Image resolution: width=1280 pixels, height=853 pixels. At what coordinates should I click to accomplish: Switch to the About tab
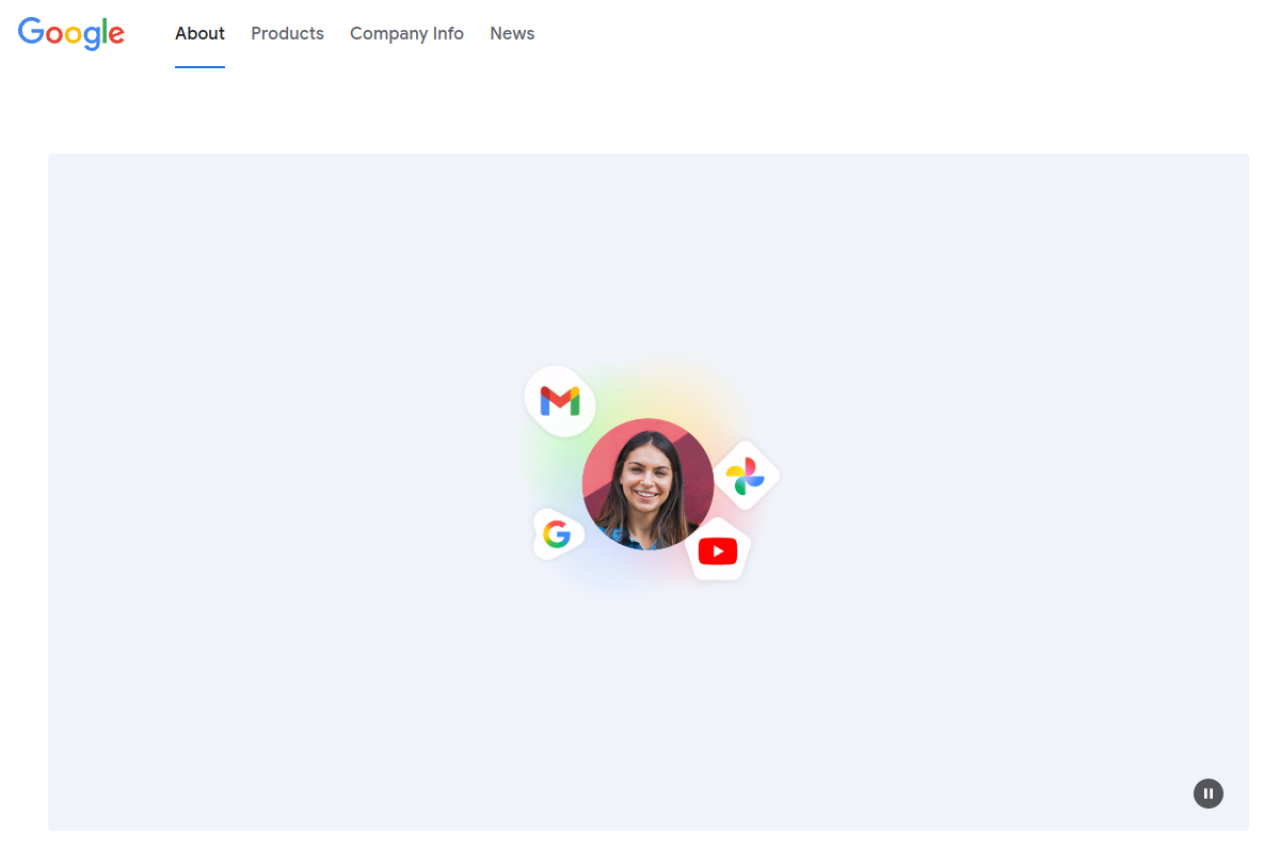pos(200,33)
